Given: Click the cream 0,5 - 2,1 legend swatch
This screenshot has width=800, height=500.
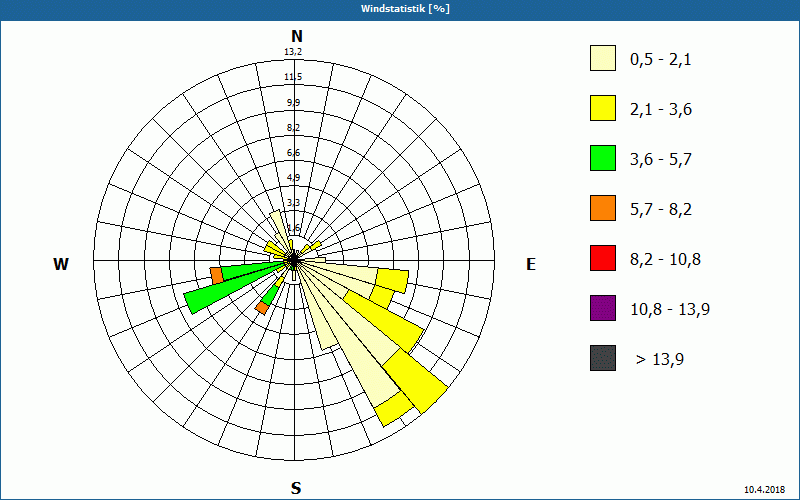Looking at the screenshot, I should pyautogui.click(x=603, y=58).
